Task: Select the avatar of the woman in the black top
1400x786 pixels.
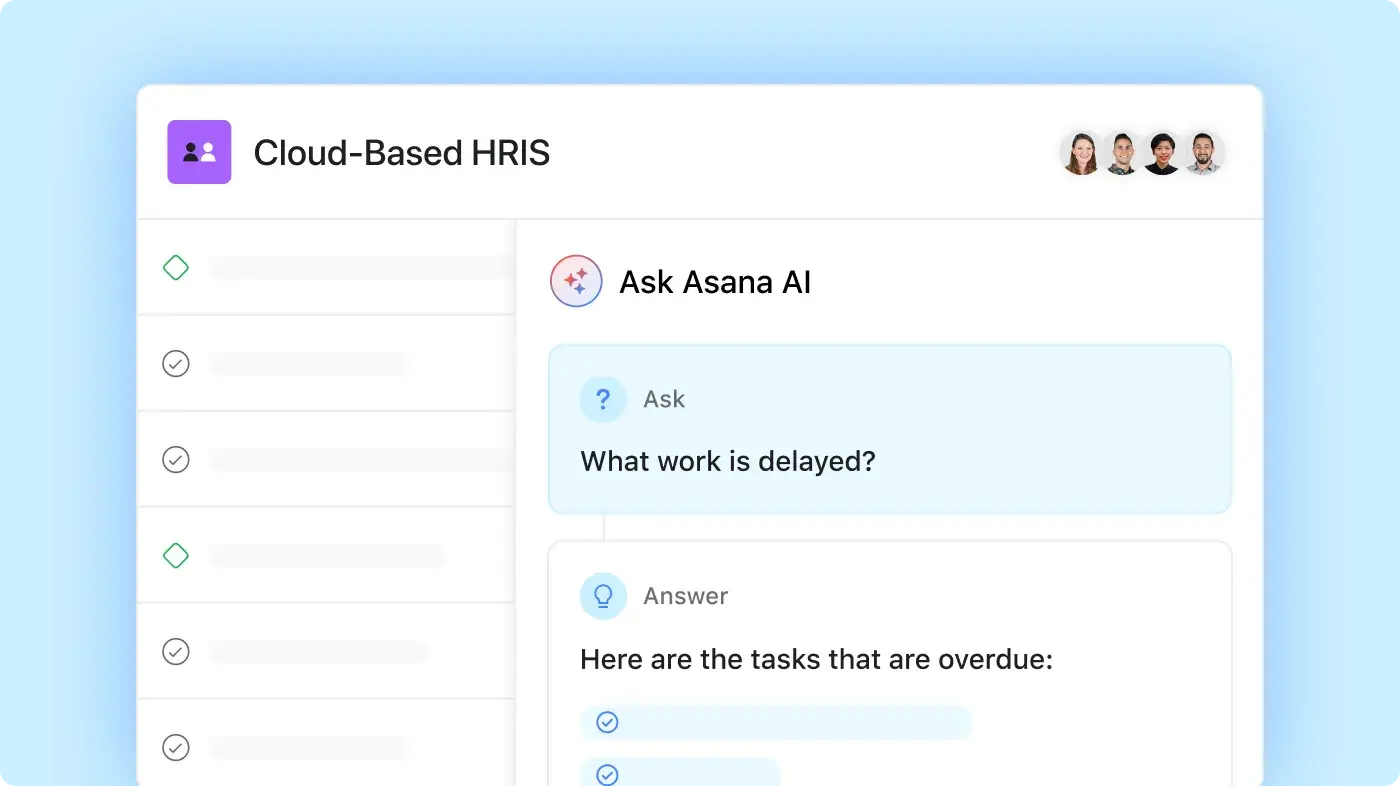Action: (1162, 153)
